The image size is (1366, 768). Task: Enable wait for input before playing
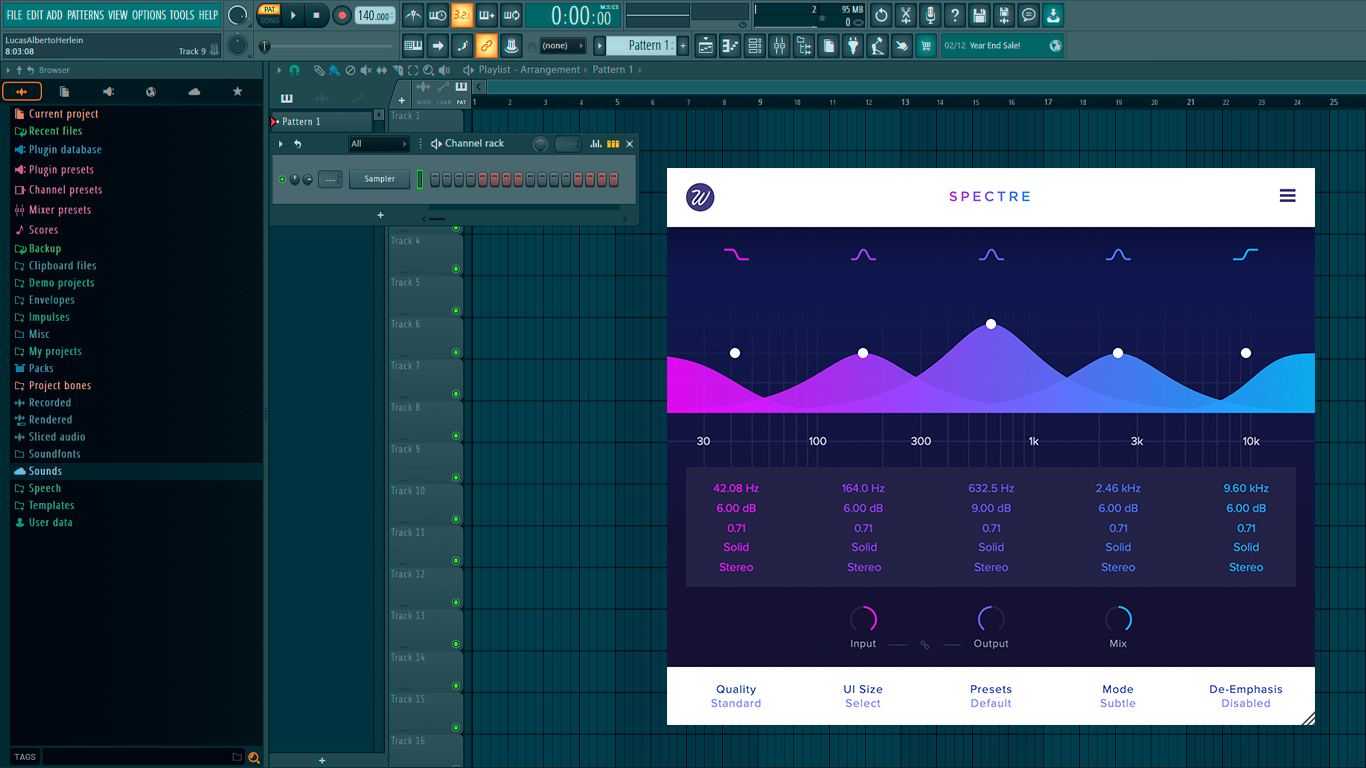click(438, 15)
